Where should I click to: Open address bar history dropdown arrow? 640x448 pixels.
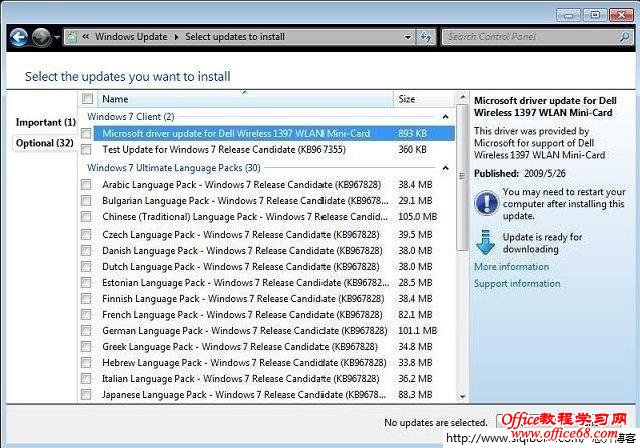(407, 37)
